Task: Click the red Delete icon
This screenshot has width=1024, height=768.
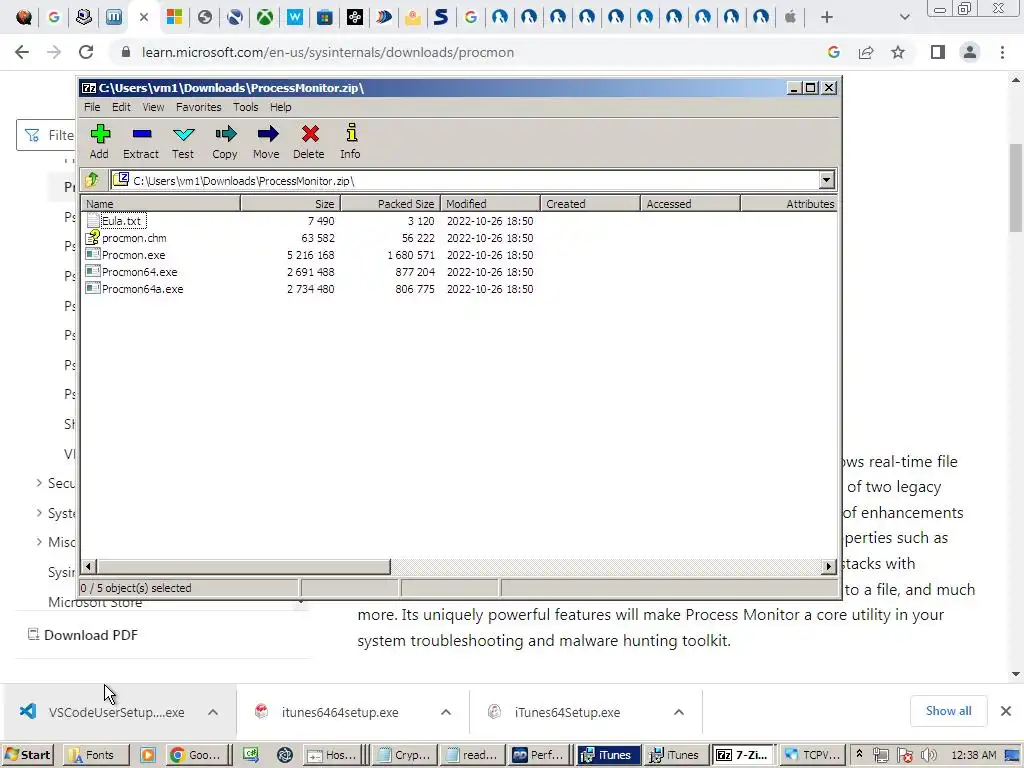Action: pos(309,141)
